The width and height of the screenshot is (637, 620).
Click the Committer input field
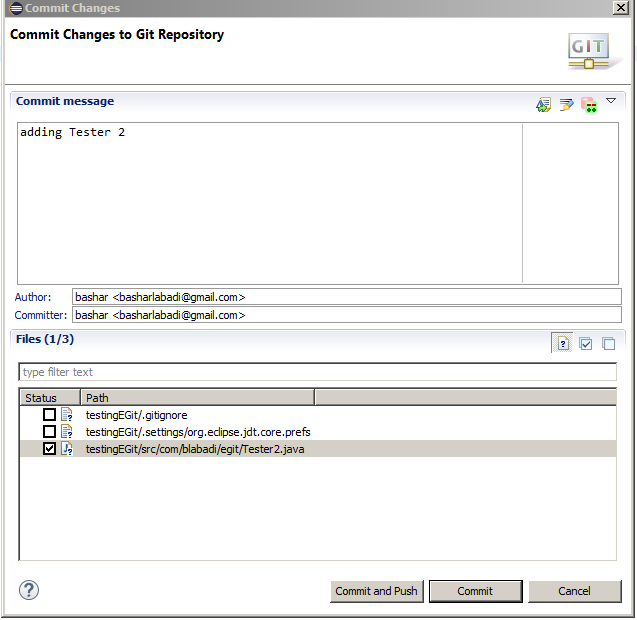pyautogui.click(x=347, y=315)
